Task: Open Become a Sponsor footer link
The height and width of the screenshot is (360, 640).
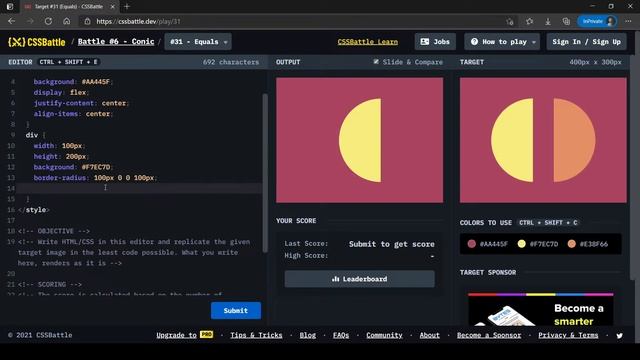Action: pyautogui.click(x=489, y=335)
